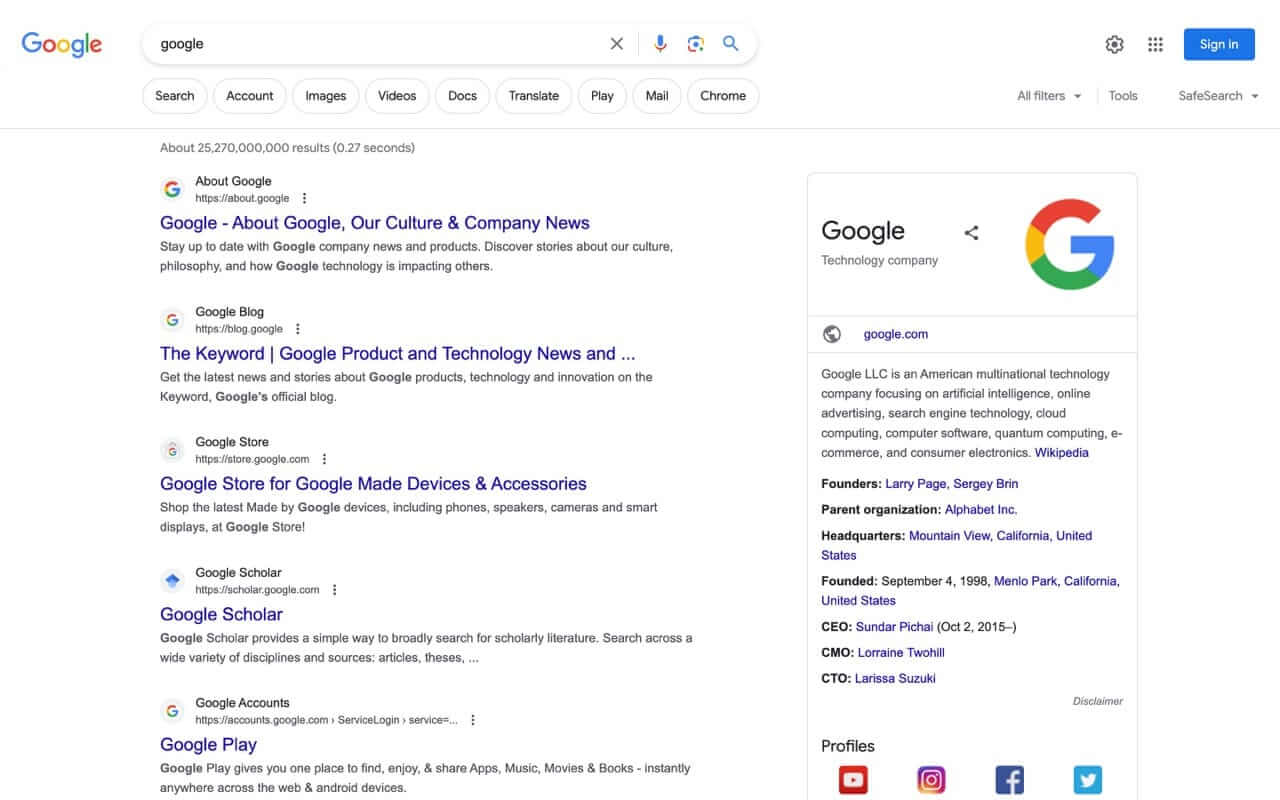Open Google's Twitter profile icon
The image size is (1280, 800).
1087,780
